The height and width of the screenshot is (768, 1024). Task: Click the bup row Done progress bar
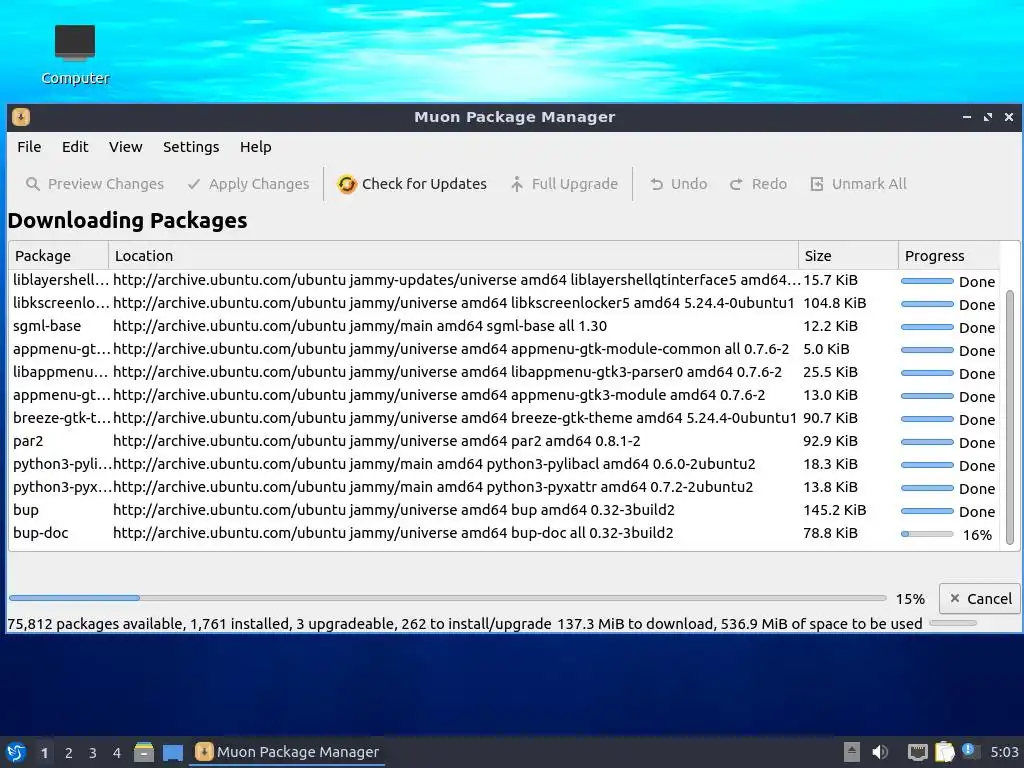pos(927,511)
